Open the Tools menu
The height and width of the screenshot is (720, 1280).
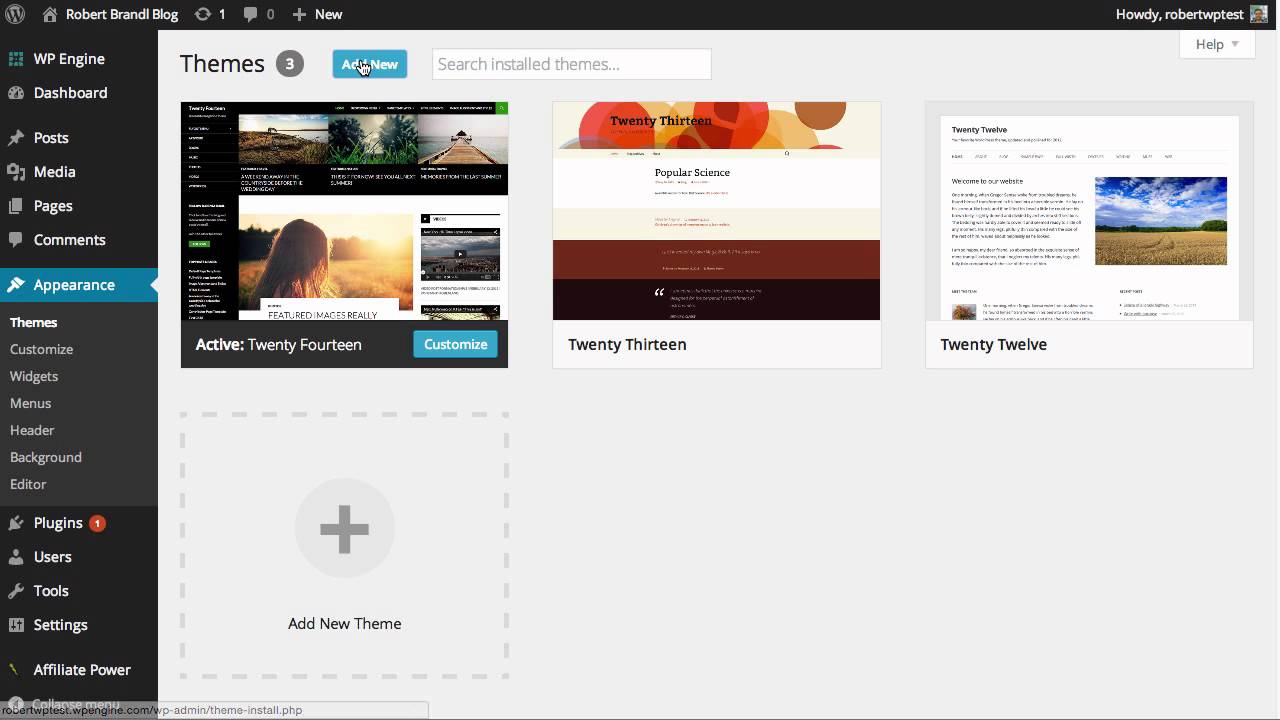[79, 591]
